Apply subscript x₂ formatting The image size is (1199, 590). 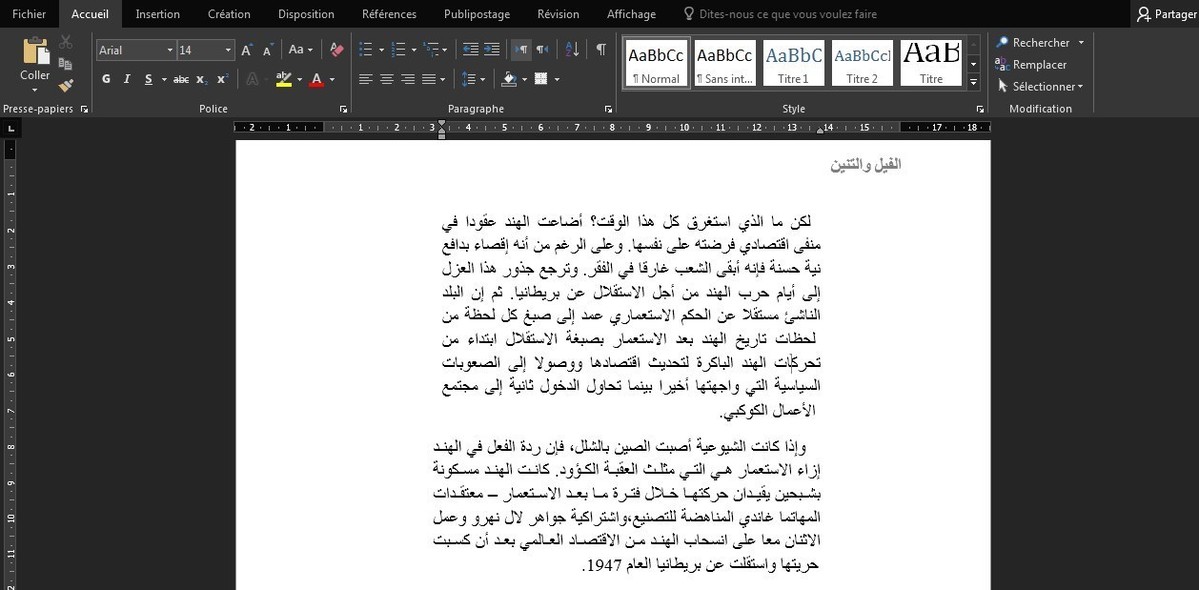201,79
